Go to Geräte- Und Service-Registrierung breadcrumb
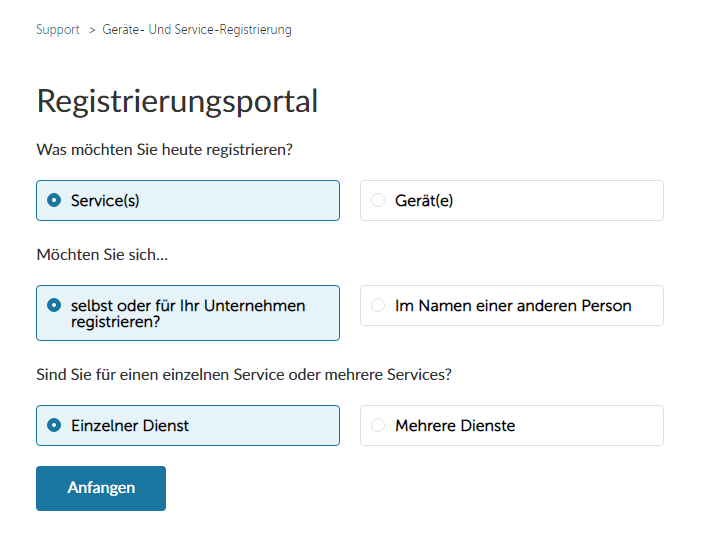Viewport: 725px width, 549px height. click(x=197, y=30)
